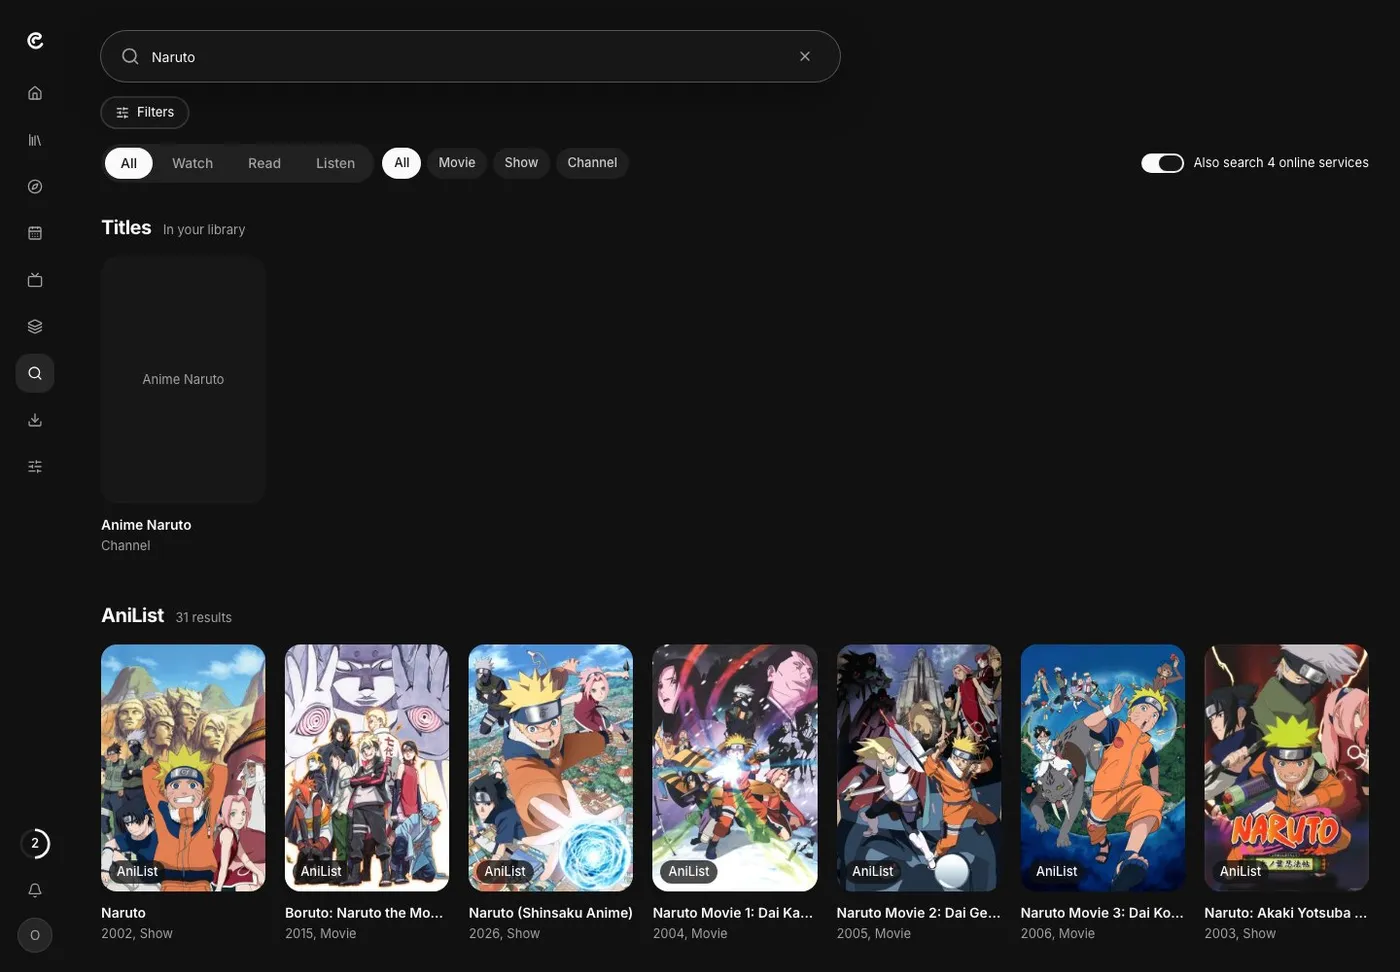
Task: Open the Naruto Movie 2 poster
Action: 919,767
